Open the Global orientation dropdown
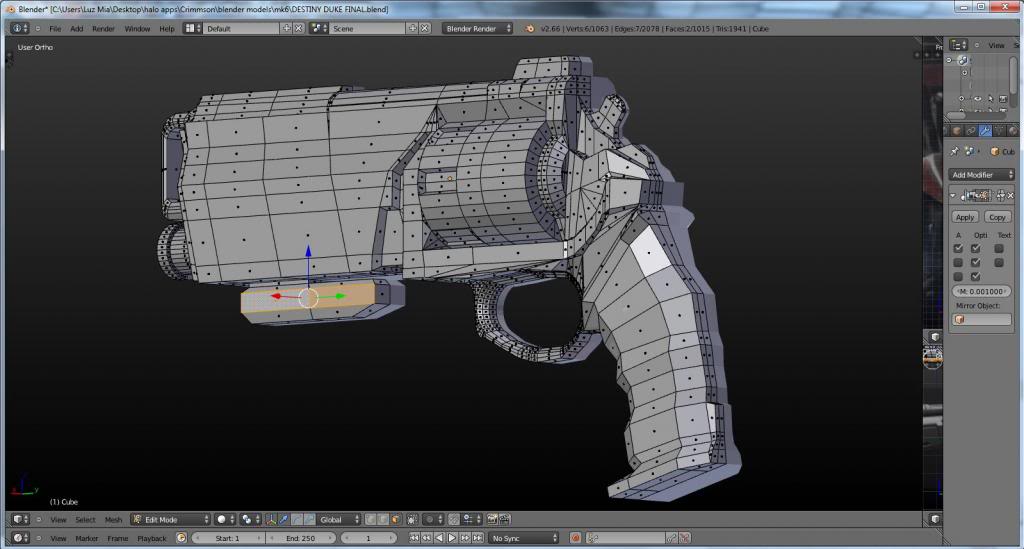The width and height of the screenshot is (1024, 549). pyautogui.click(x=337, y=520)
